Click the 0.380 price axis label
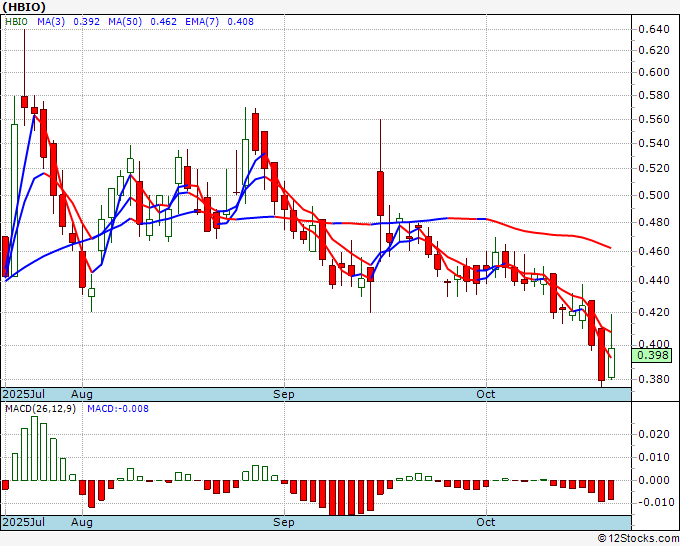The width and height of the screenshot is (680, 546). [654, 380]
